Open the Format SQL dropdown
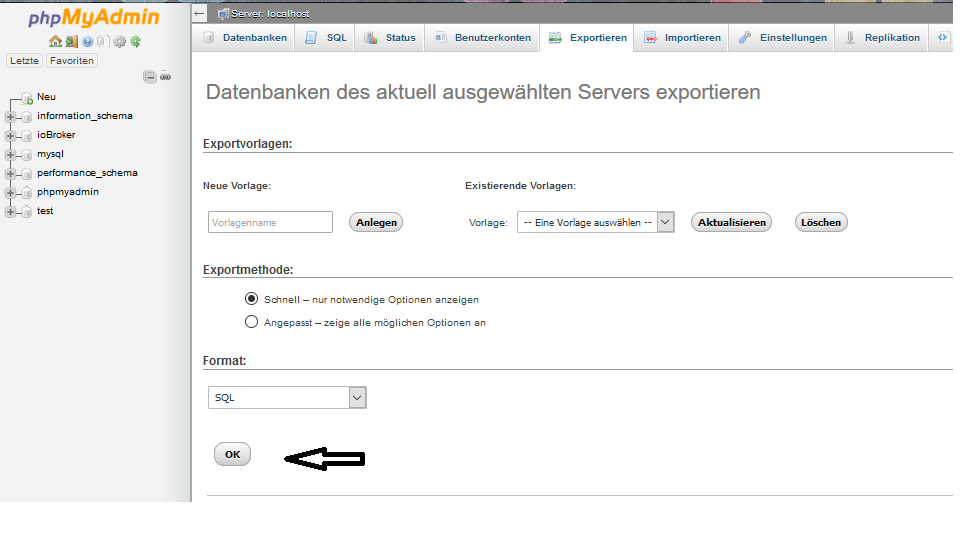This screenshot has width=960, height=540. [x=287, y=397]
